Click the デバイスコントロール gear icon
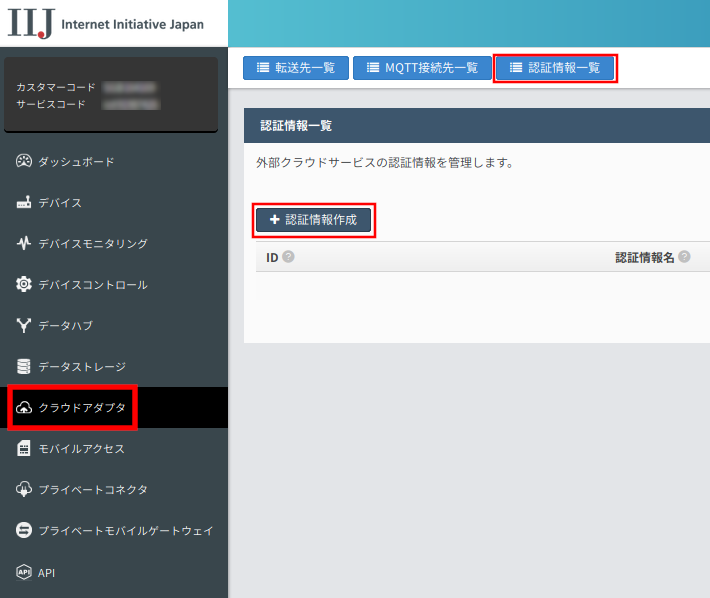710x598 pixels. click(x=24, y=284)
